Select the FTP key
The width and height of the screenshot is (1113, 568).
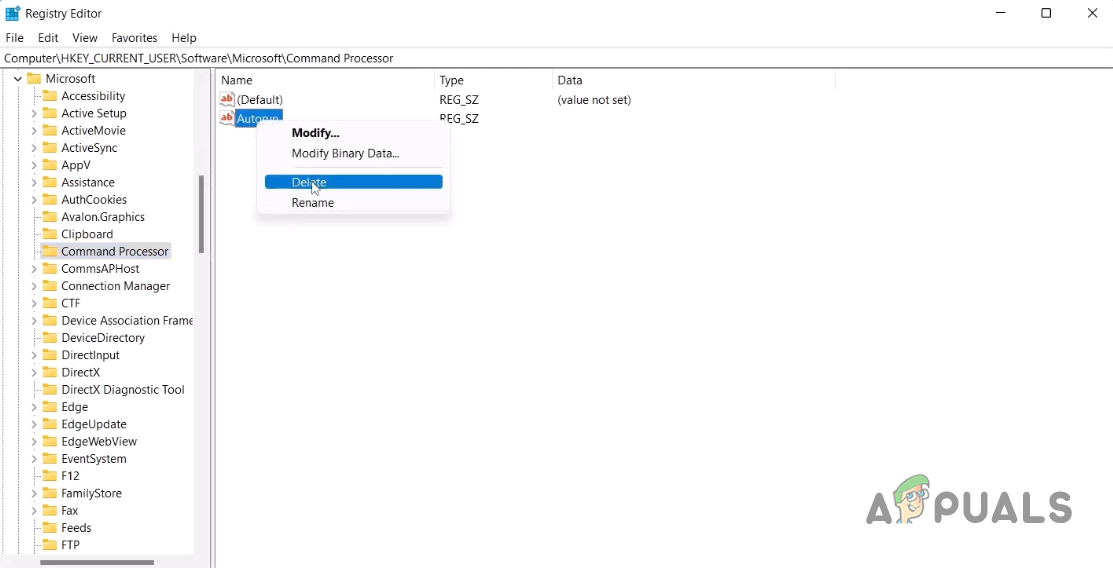click(x=70, y=545)
